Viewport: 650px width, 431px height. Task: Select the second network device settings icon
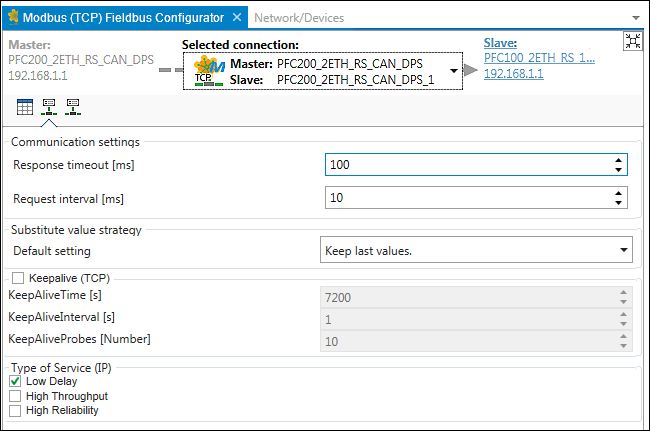click(73, 107)
